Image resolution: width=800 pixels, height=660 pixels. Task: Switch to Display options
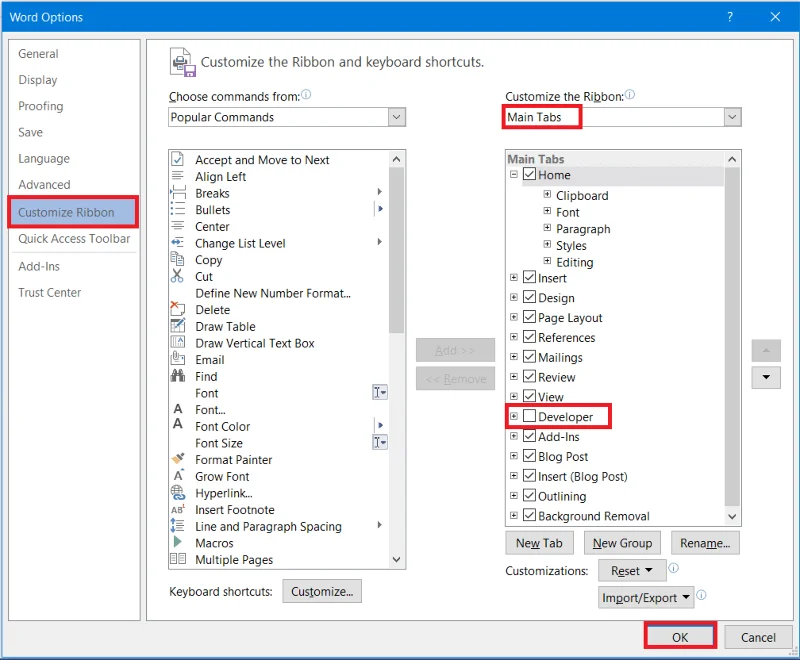coord(38,80)
